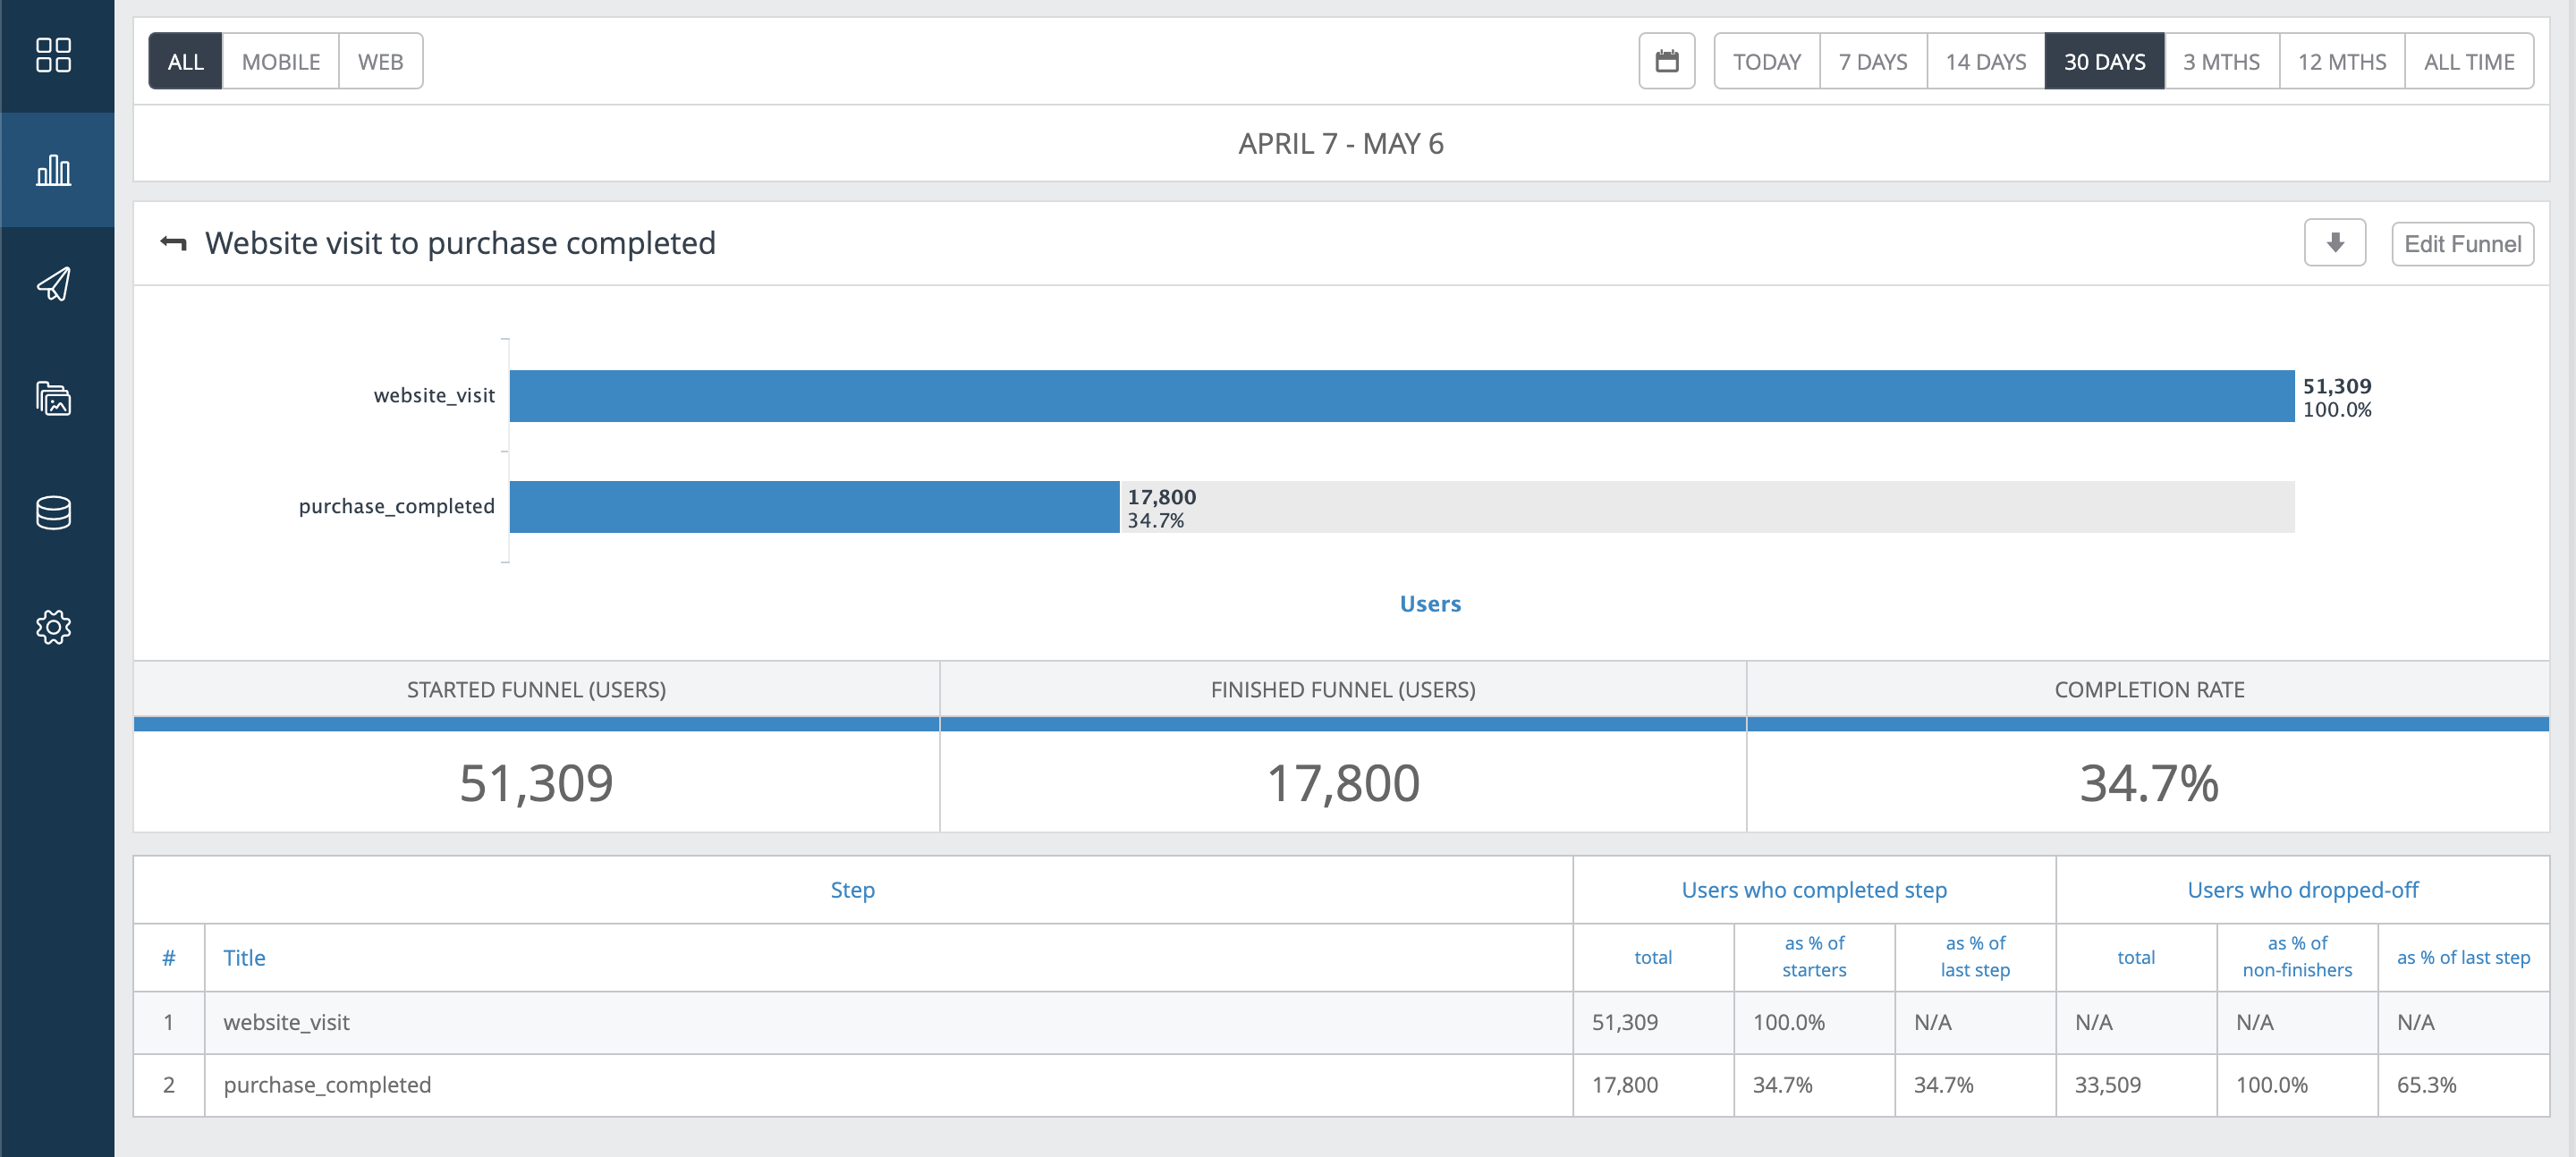Click the blue website_visit funnel bar
This screenshot has width=2576, height=1157.
point(1400,396)
